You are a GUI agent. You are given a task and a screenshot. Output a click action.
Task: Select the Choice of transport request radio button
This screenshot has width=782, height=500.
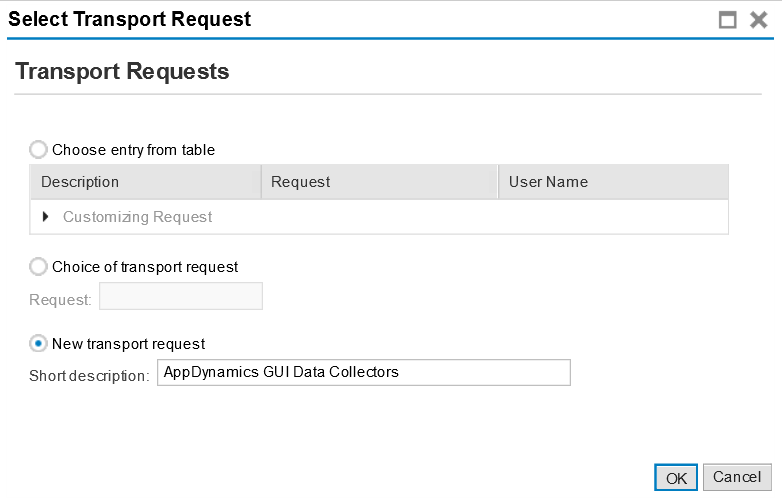pyautogui.click(x=38, y=267)
